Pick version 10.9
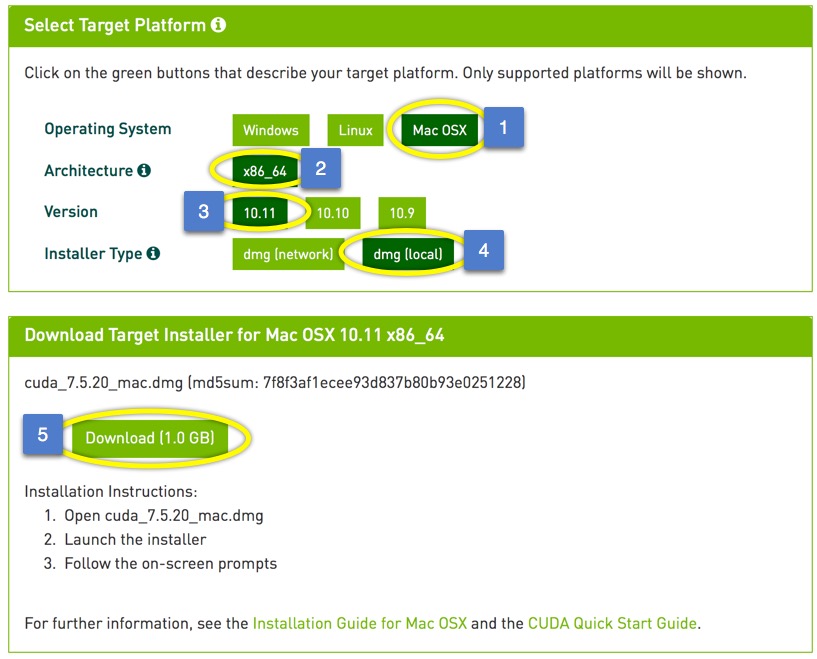This screenshot has height=659, width=817. coord(402,213)
